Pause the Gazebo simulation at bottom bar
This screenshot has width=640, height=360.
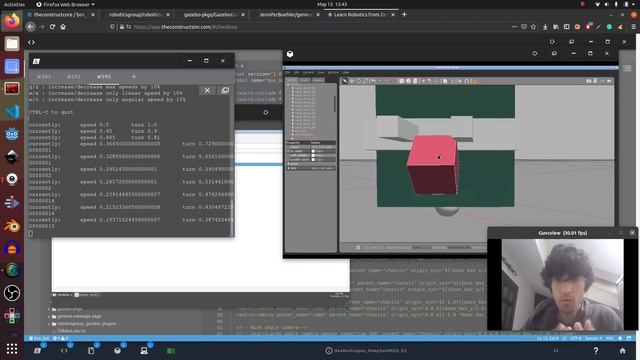click(358, 247)
